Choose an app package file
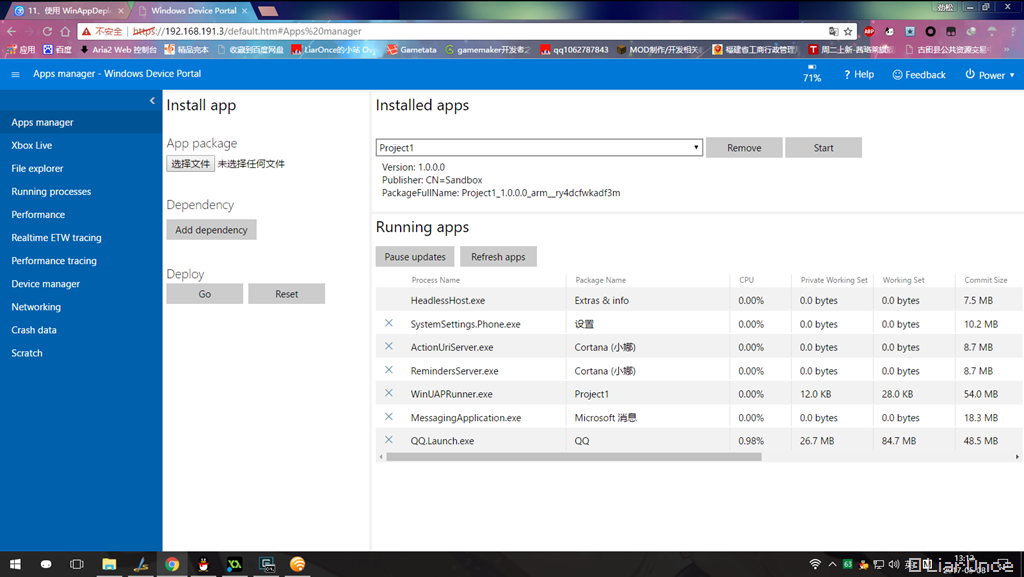Image resolution: width=1024 pixels, height=577 pixels. click(190, 163)
